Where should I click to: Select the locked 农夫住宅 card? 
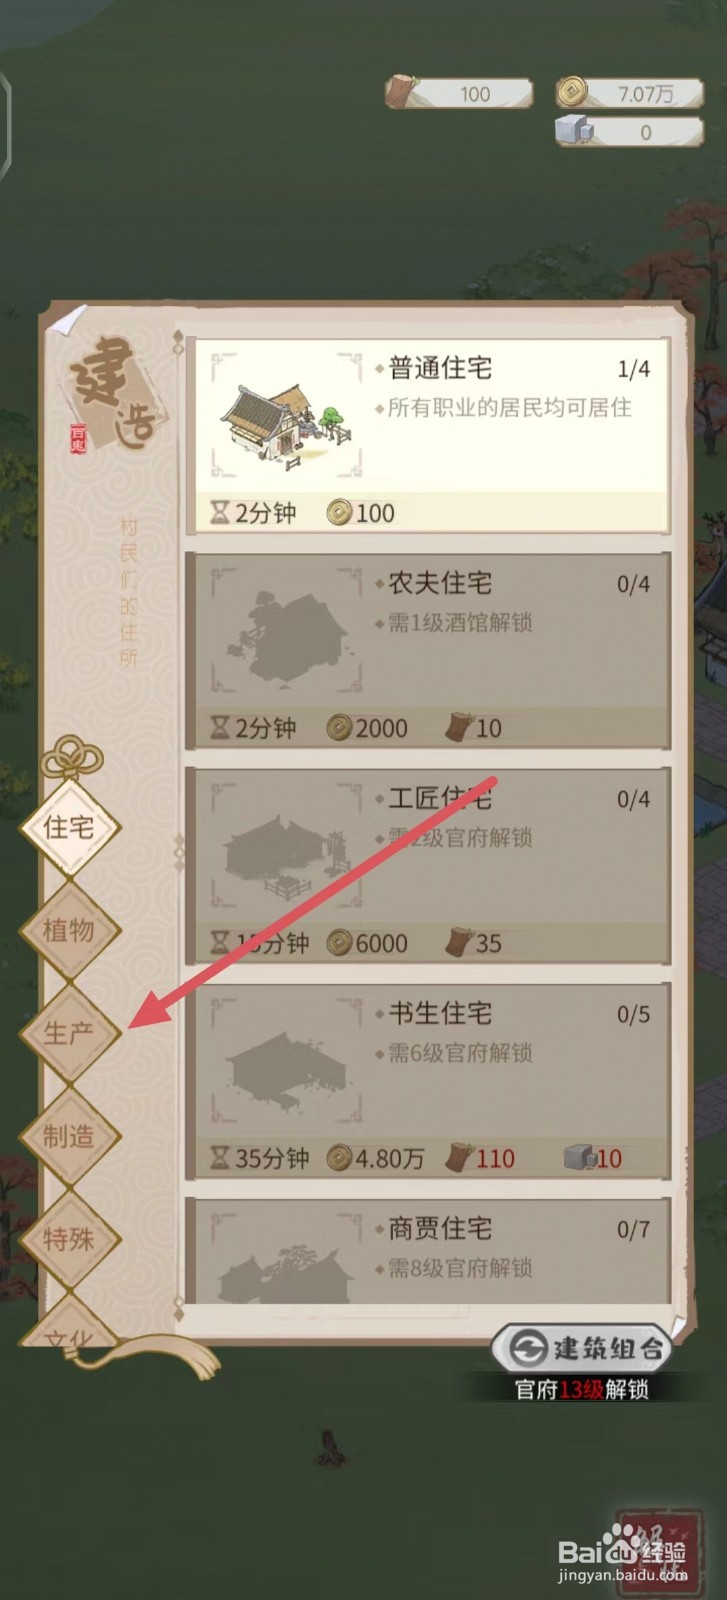[x=428, y=651]
